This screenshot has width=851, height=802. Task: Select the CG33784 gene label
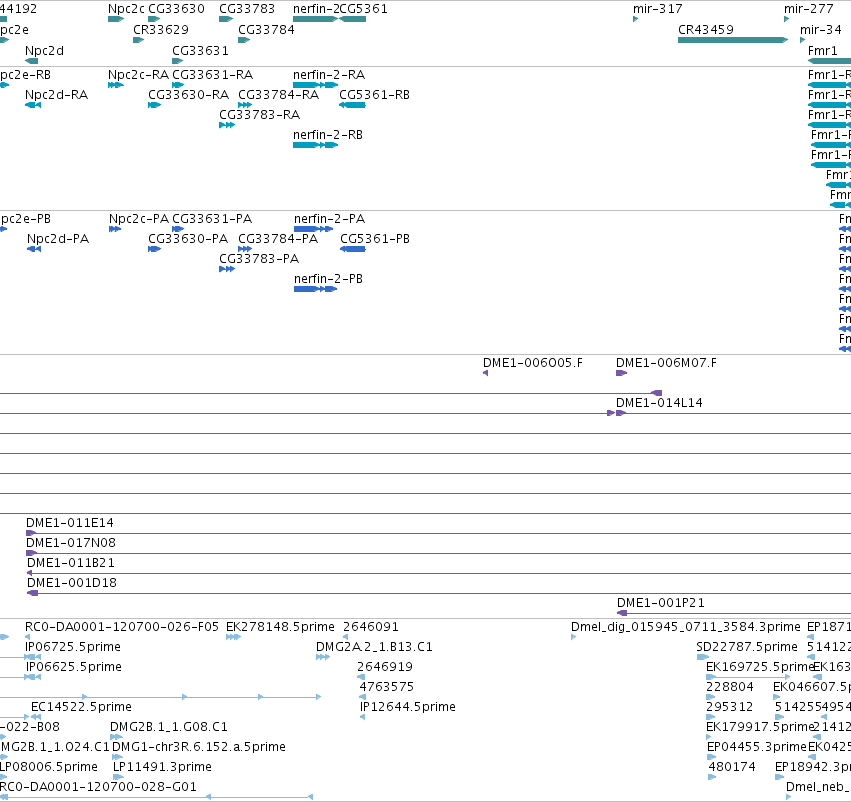coord(266,29)
